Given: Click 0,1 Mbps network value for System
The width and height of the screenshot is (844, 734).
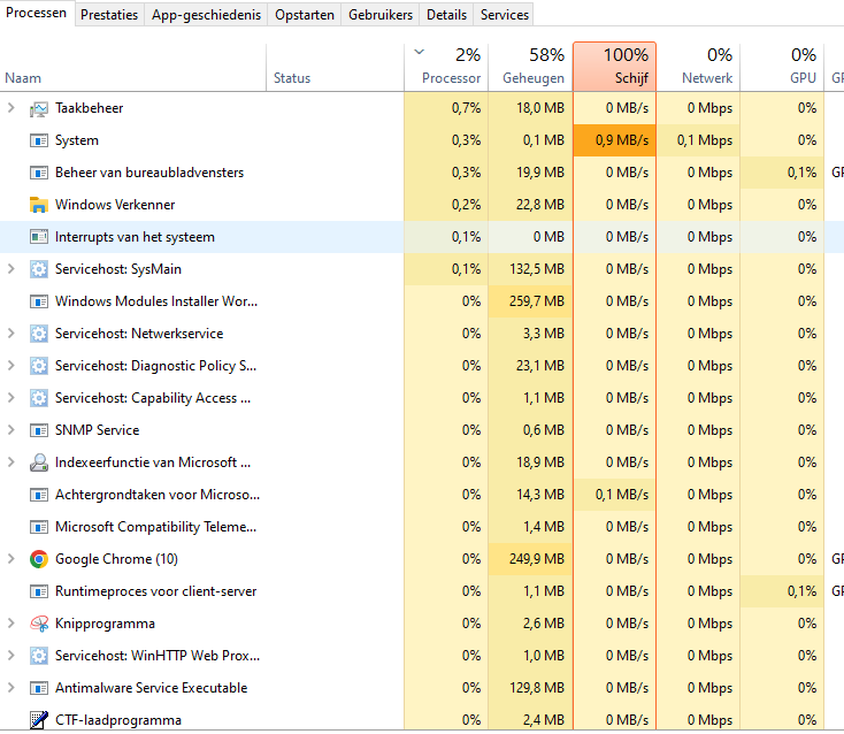Looking at the screenshot, I should click(705, 140).
